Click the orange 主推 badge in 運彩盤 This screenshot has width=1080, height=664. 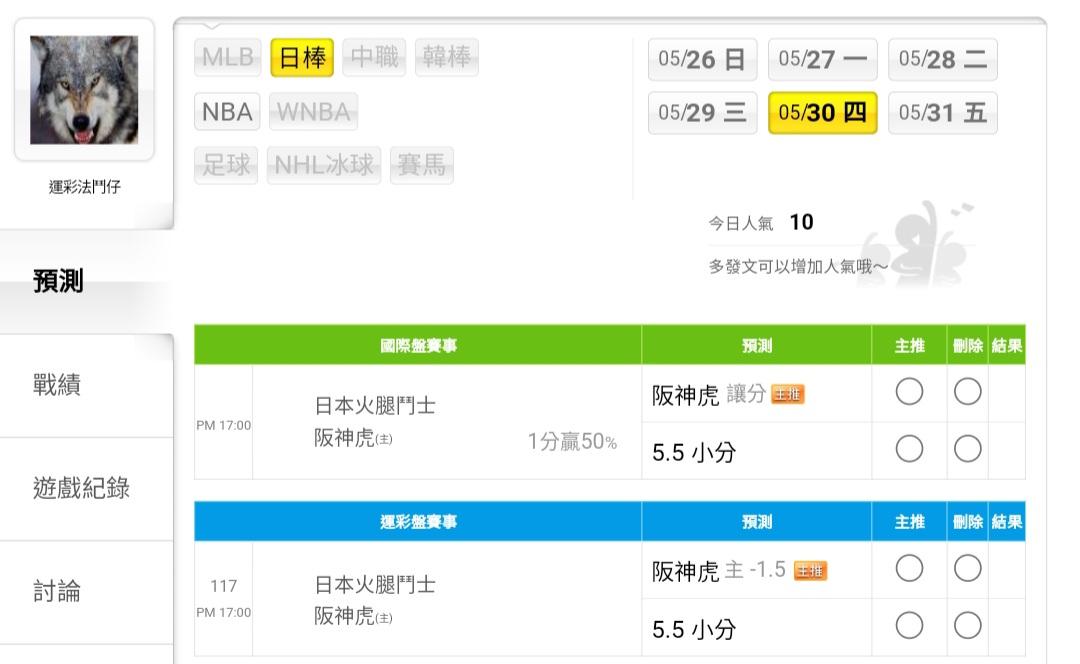pos(810,571)
